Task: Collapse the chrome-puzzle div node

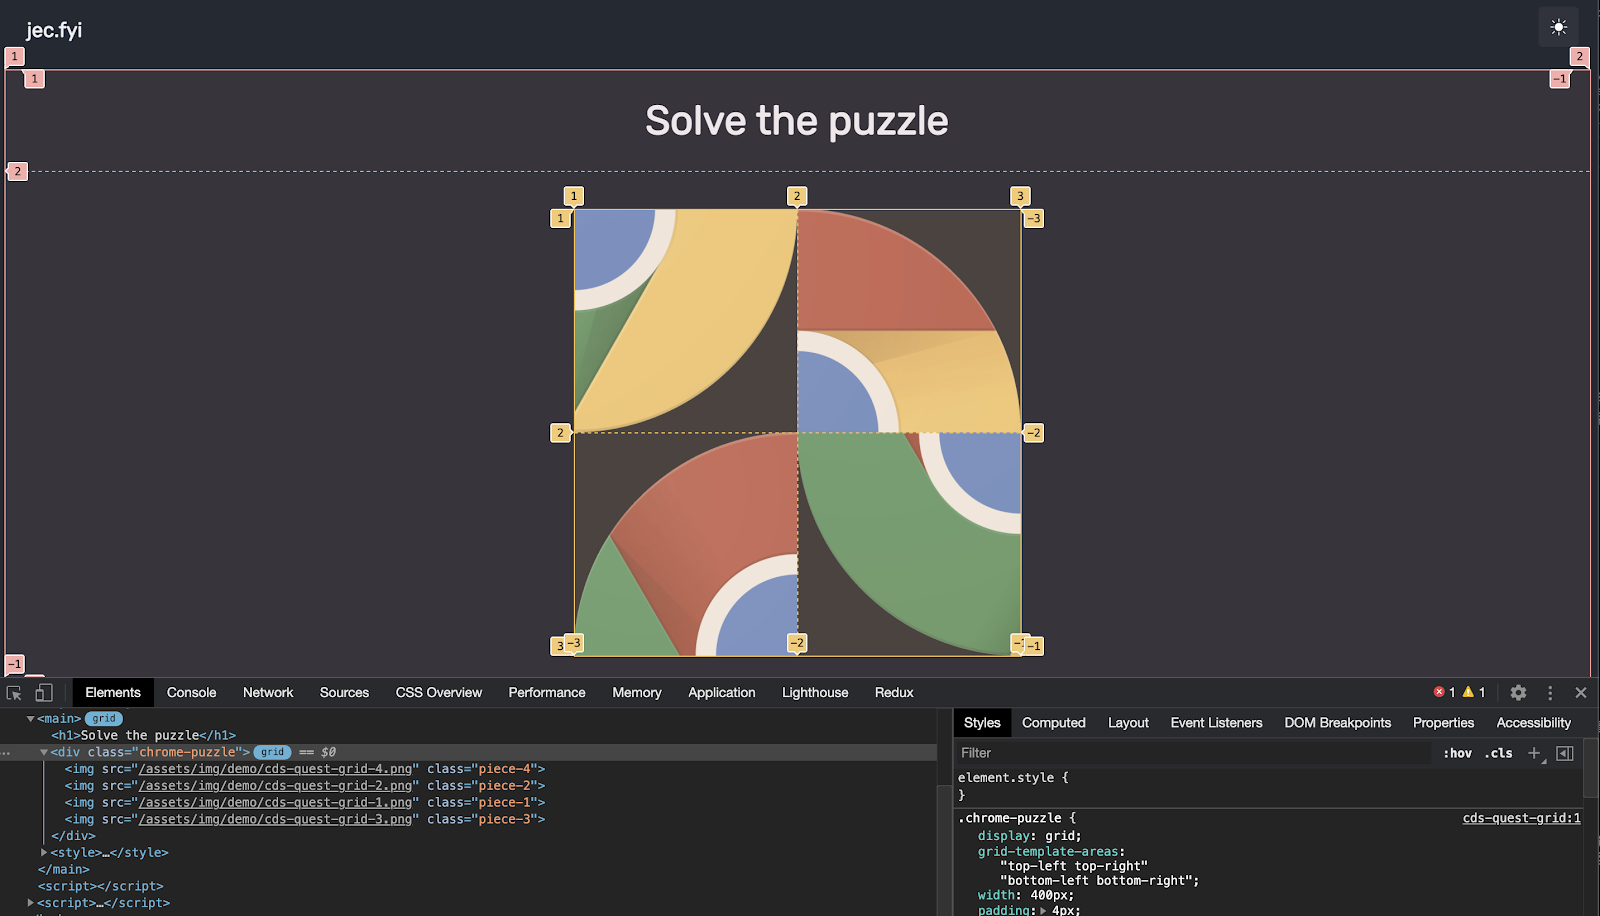Action: (x=44, y=752)
